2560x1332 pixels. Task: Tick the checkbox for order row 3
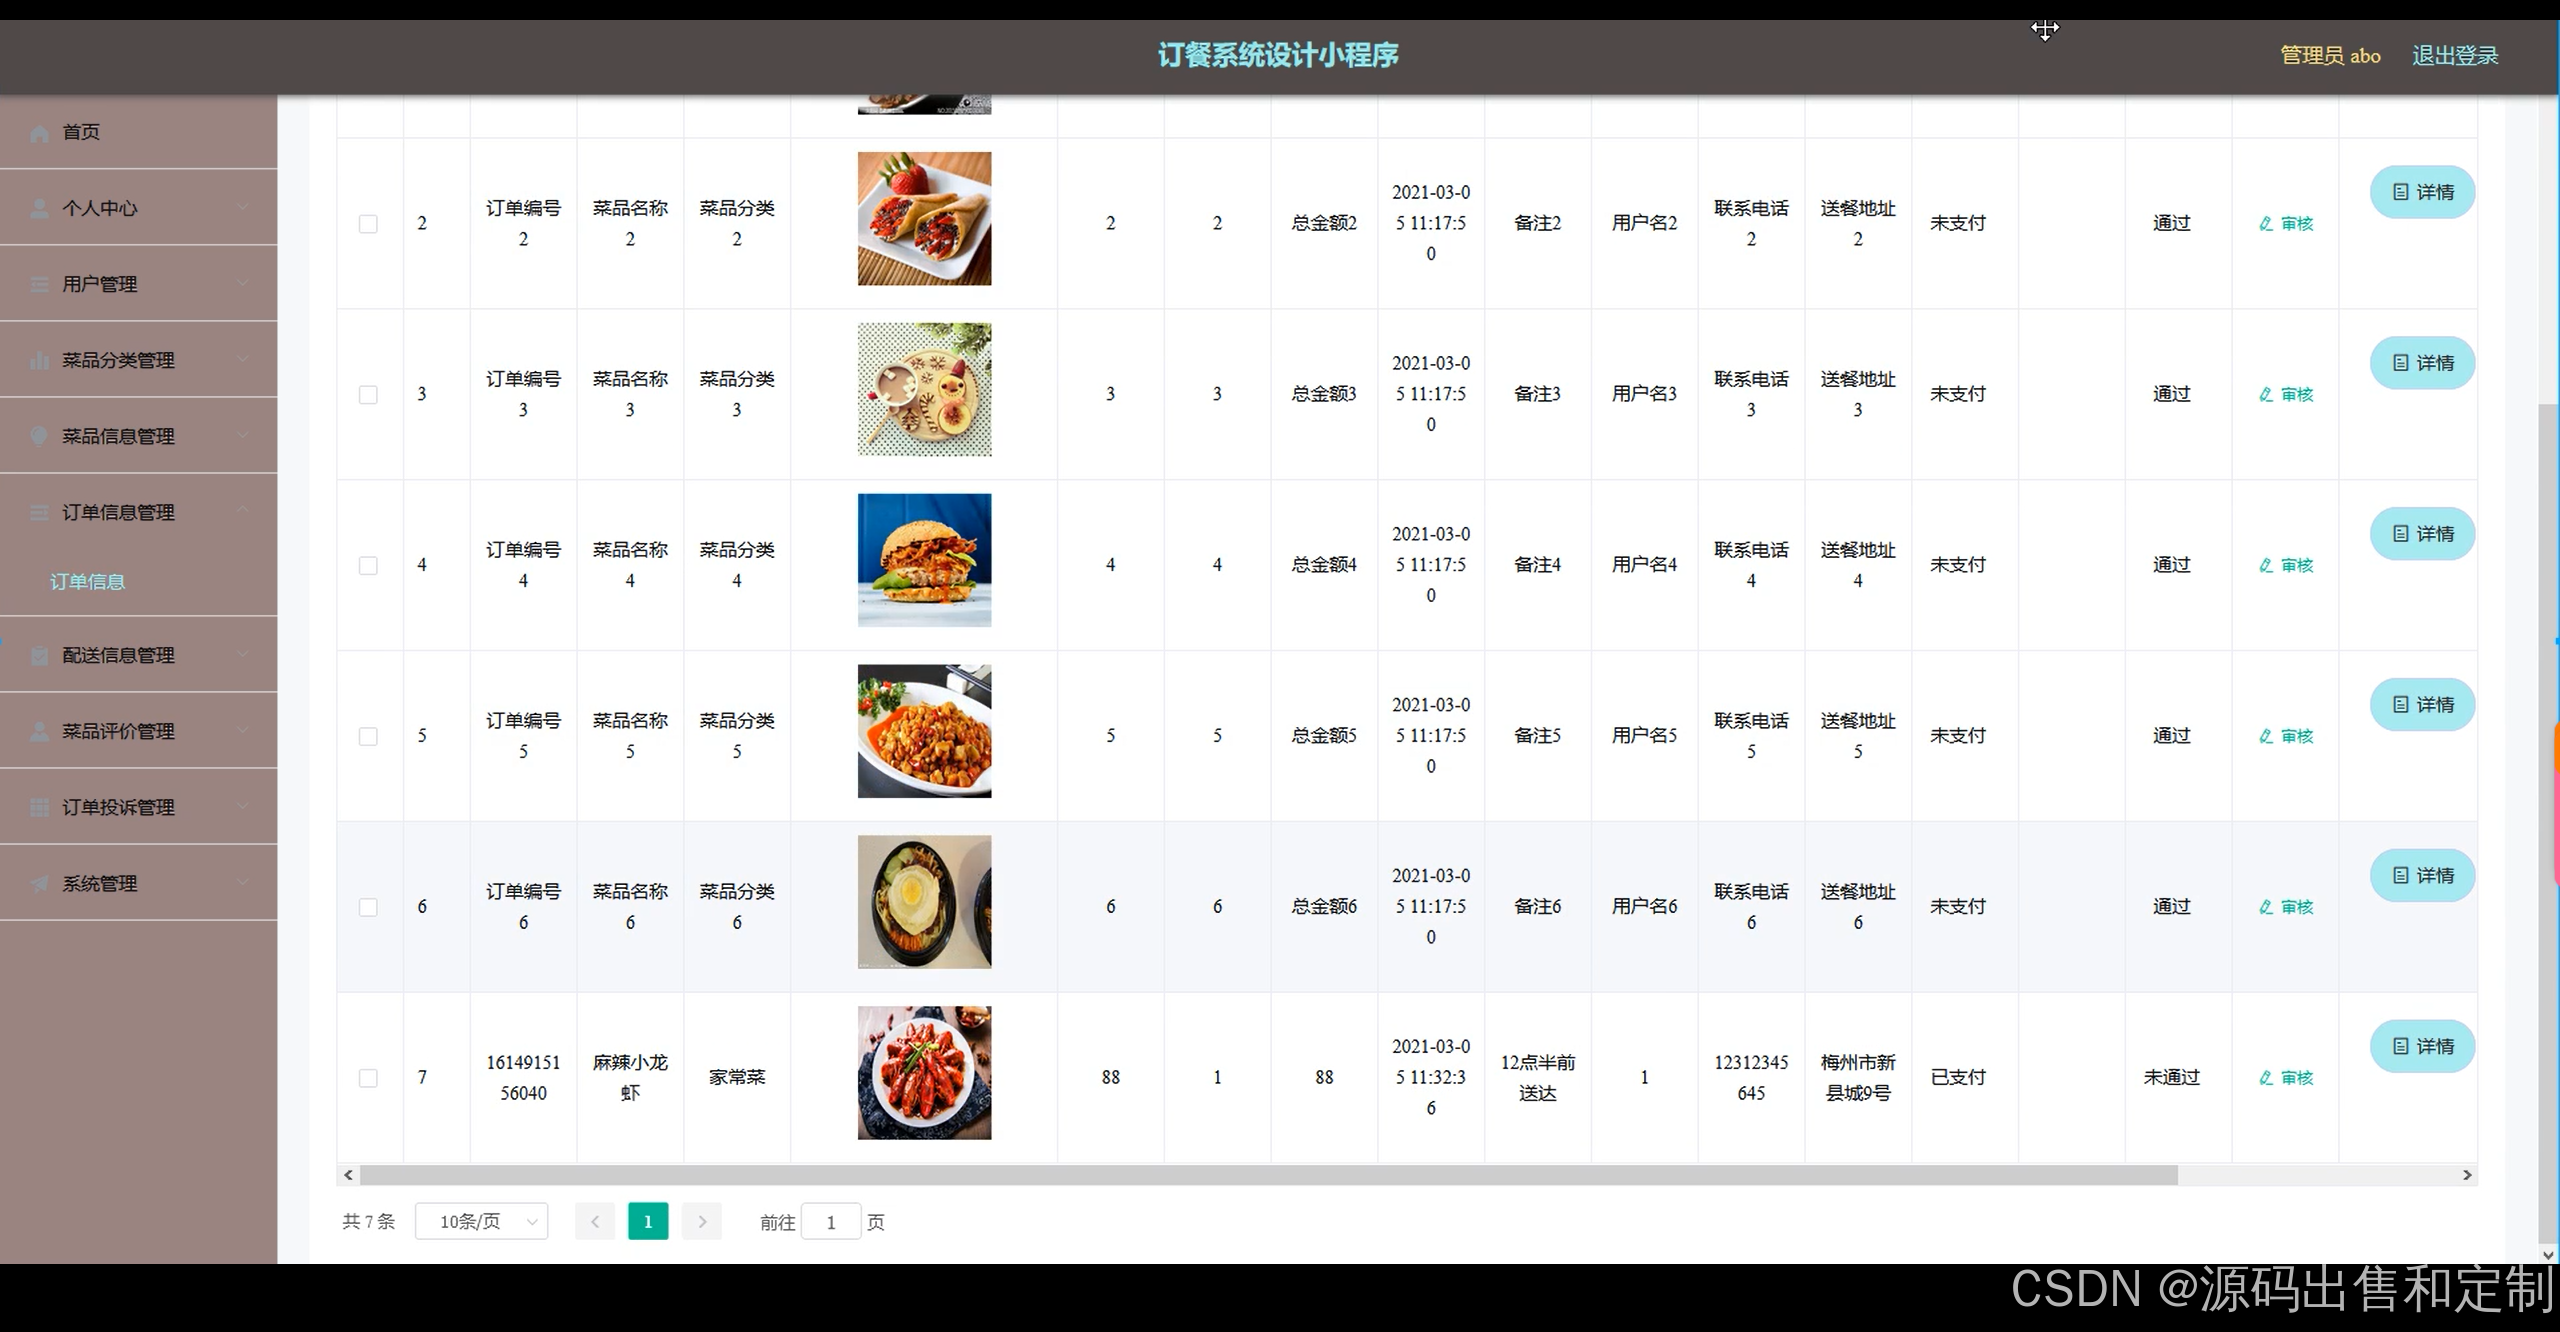point(368,395)
